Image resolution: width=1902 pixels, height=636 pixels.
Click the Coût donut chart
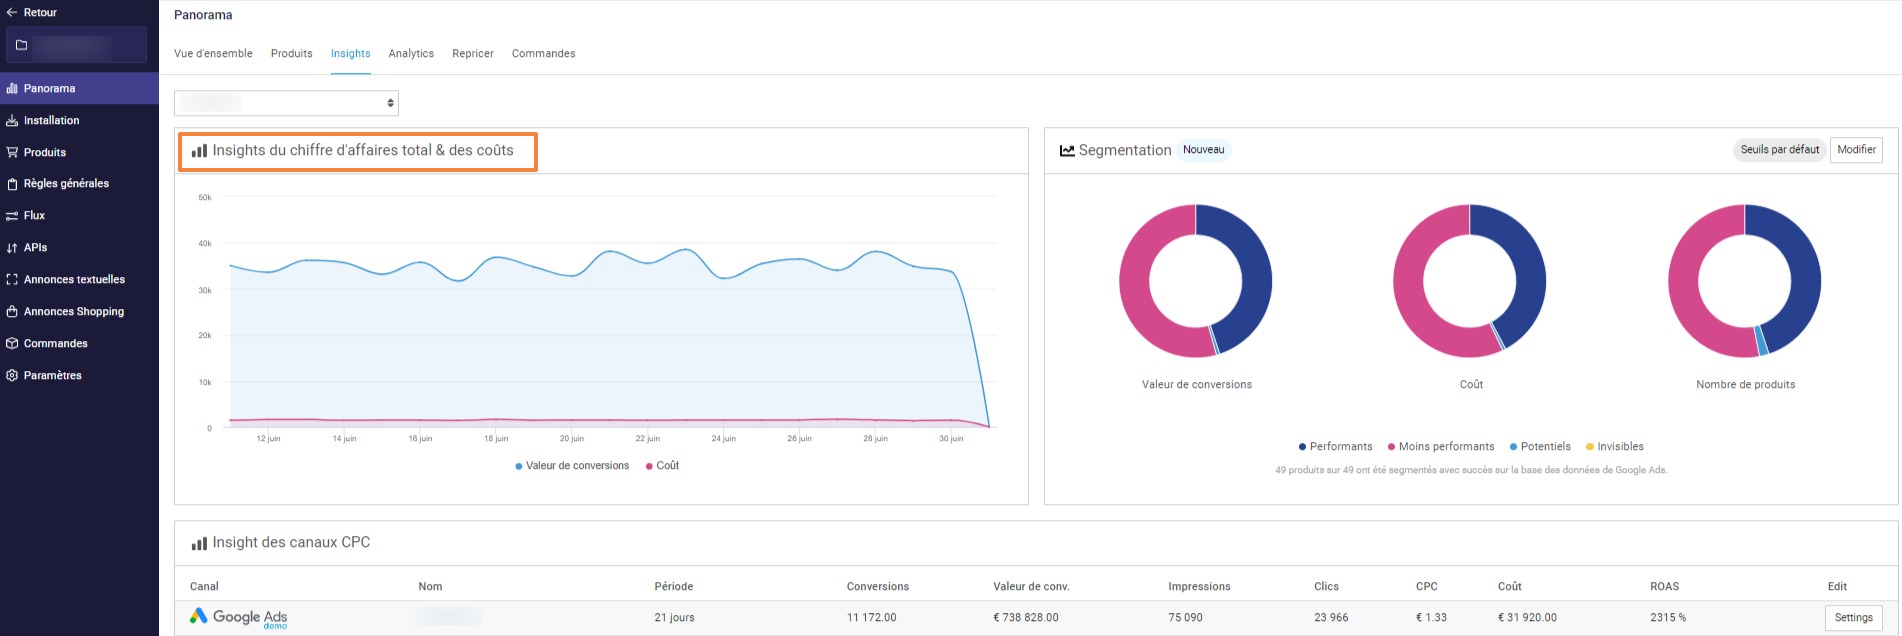tap(1470, 281)
